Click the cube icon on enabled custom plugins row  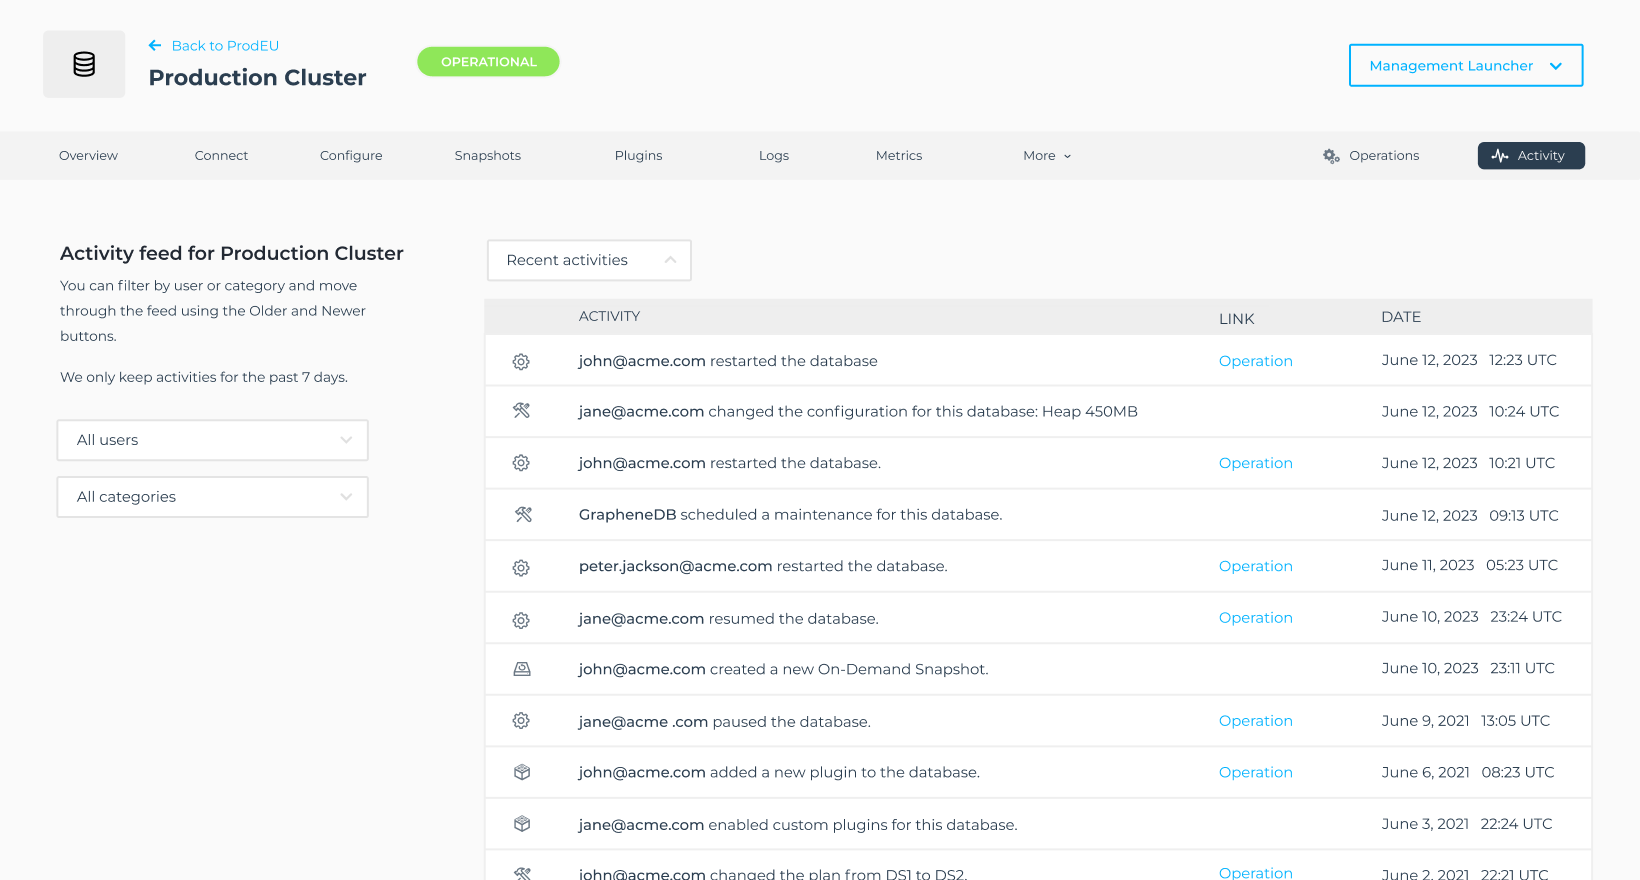[522, 824]
